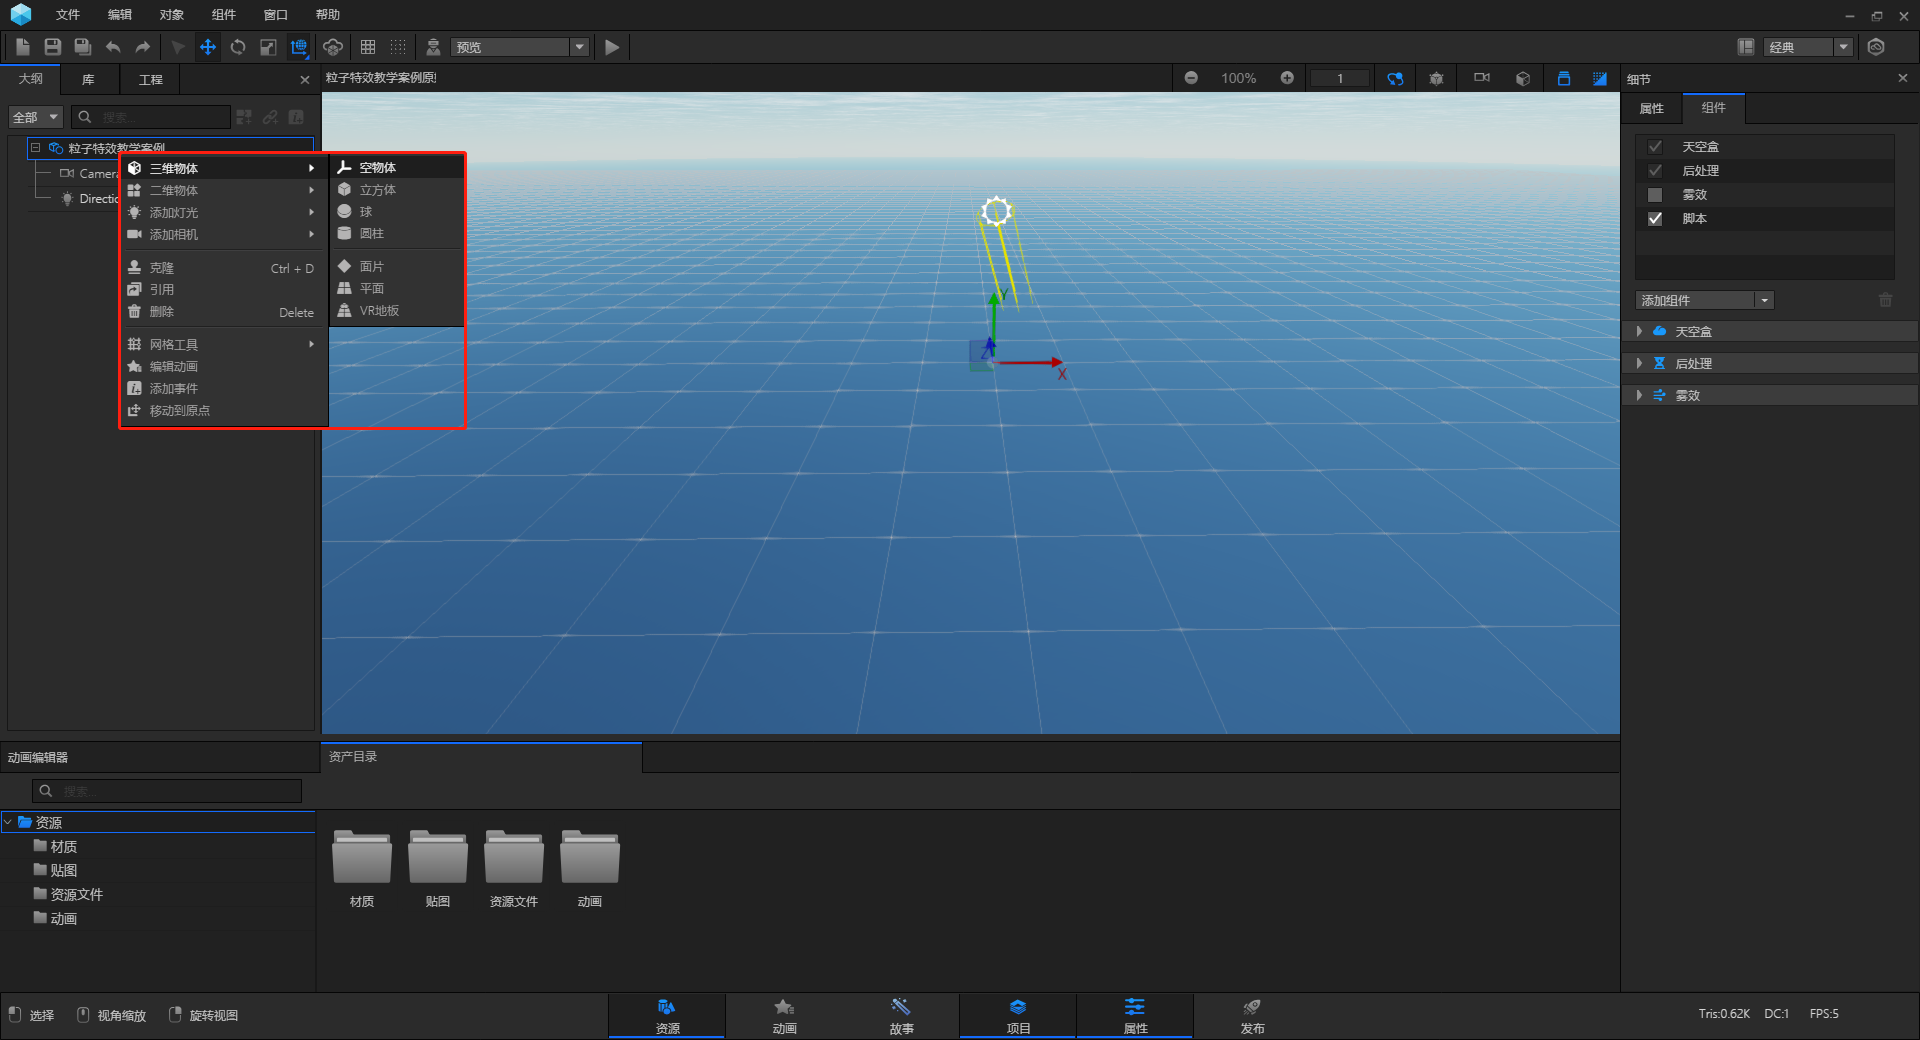
Task: Toggle world coordinate axes tool
Action: tap(299, 47)
